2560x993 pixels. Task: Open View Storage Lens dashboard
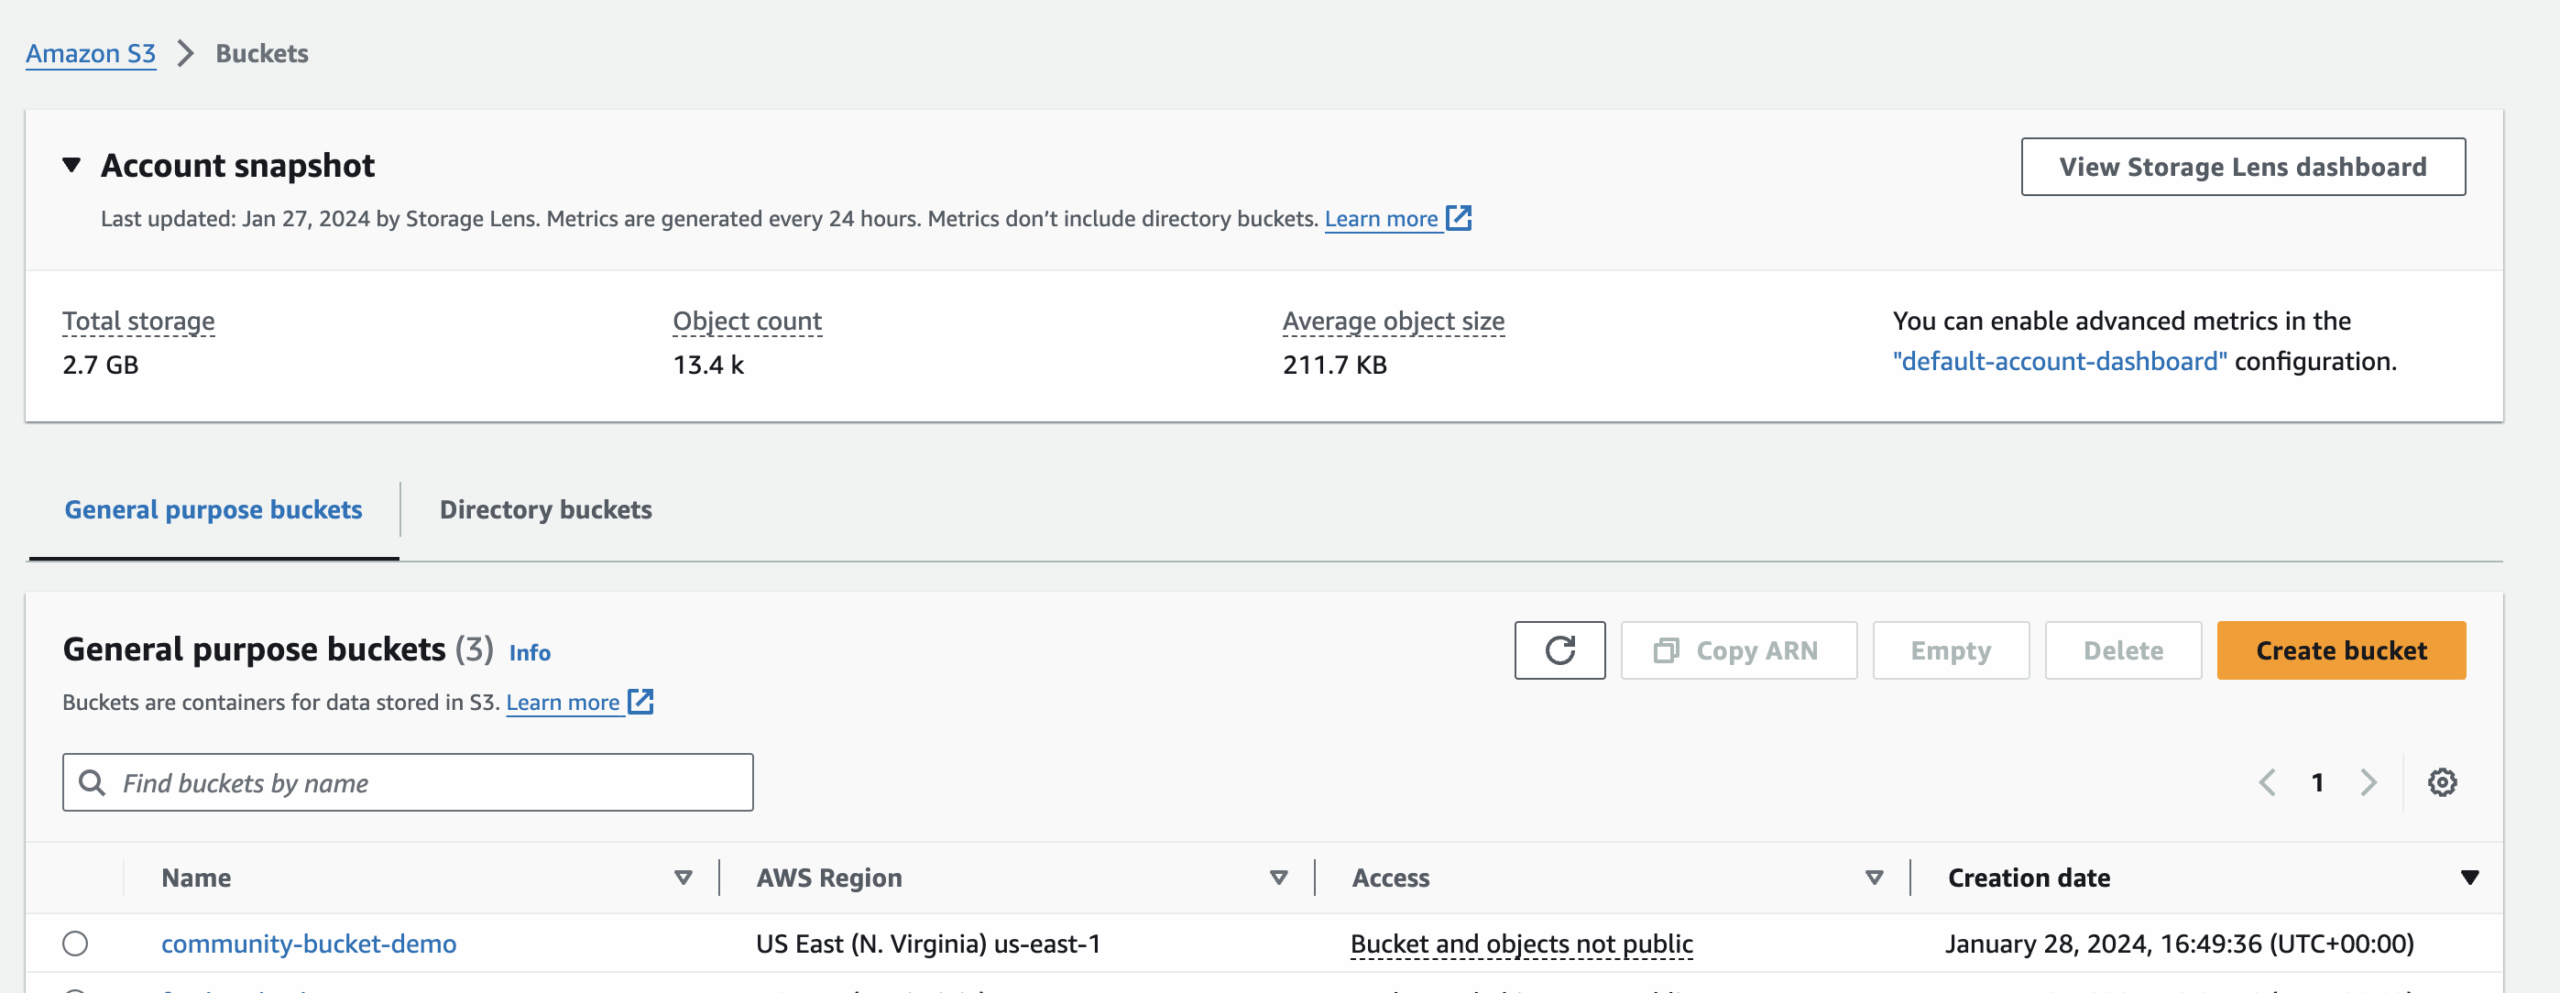click(x=2242, y=167)
